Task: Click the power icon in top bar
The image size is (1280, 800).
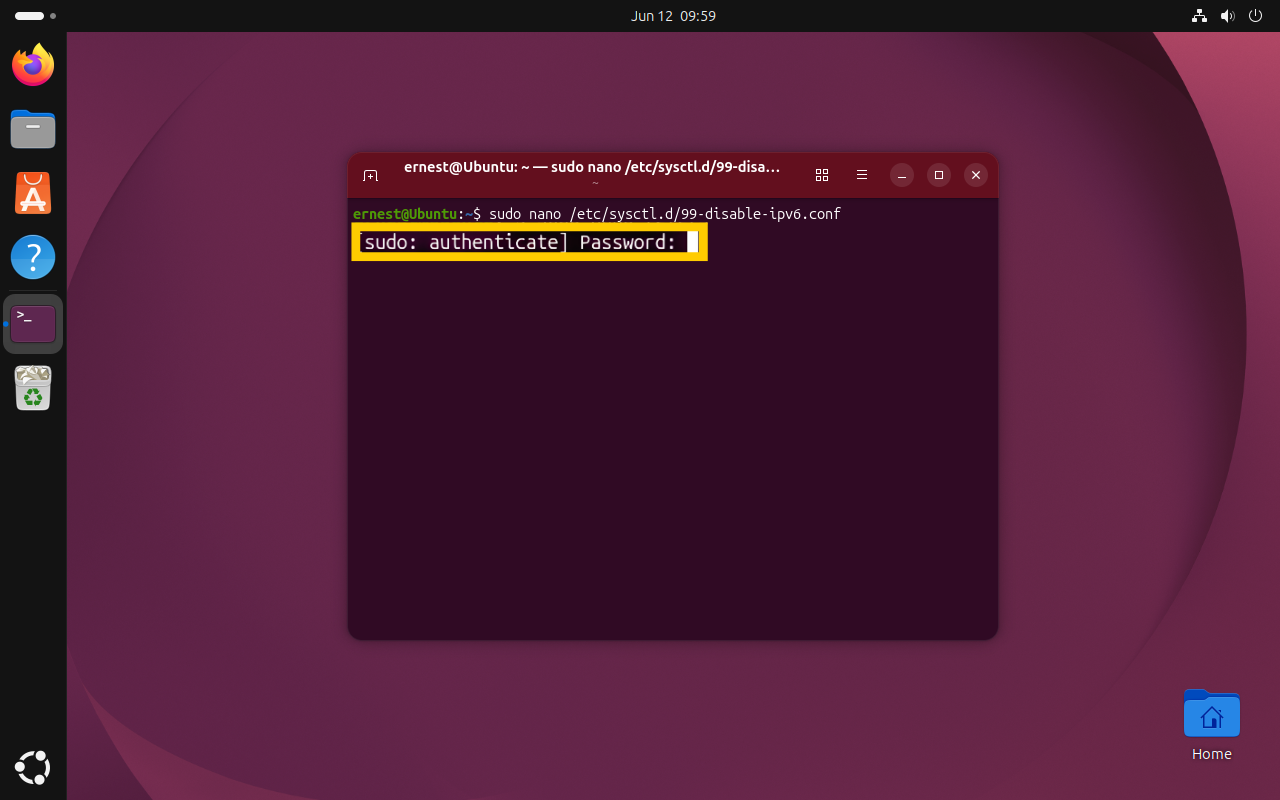Action: point(1255,16)
